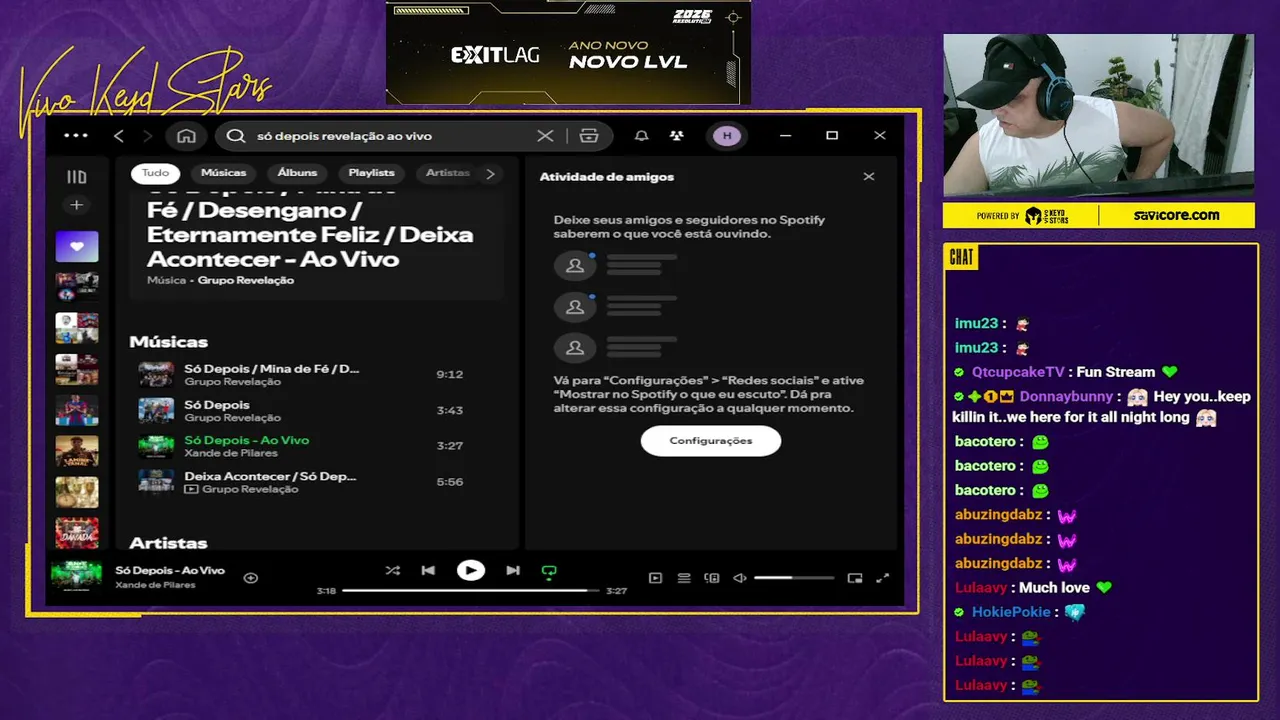This screenshot has width=1280, height=720.
Task: Show more filter chips with the chevron
Action: point(490,173)
